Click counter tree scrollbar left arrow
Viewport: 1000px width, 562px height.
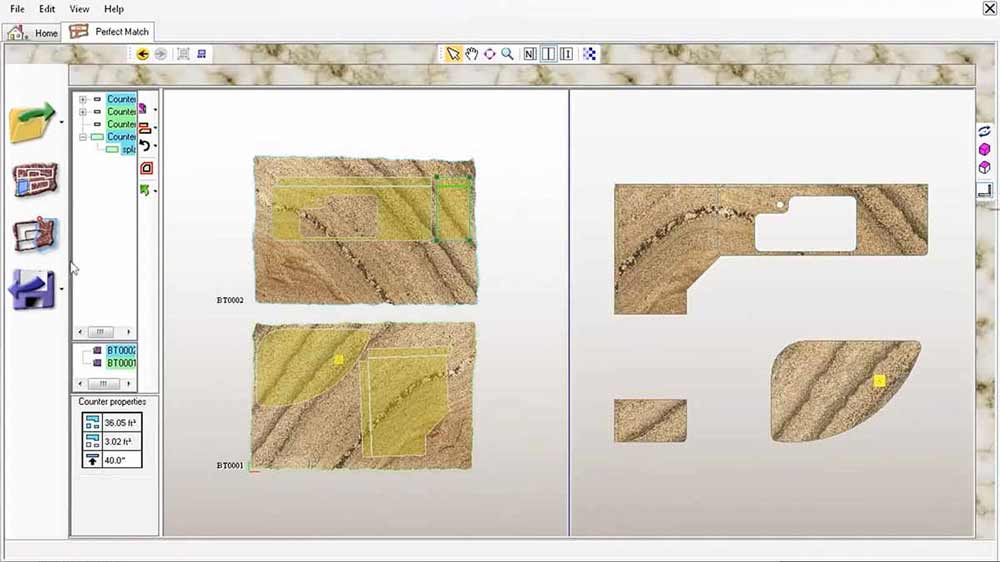click(x=80, y=332)
